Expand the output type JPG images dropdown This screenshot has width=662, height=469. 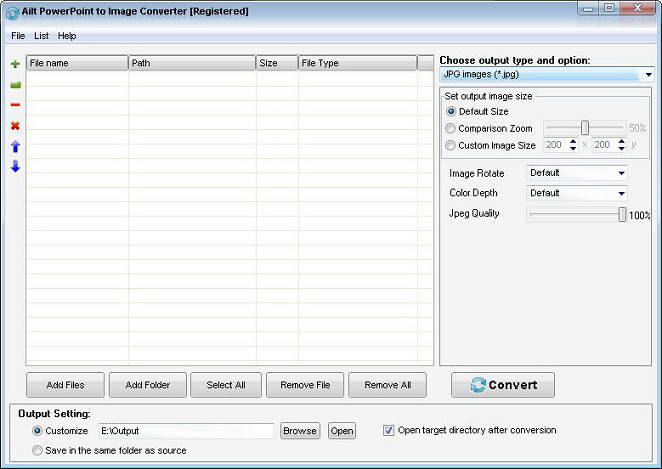coord(648,75)
